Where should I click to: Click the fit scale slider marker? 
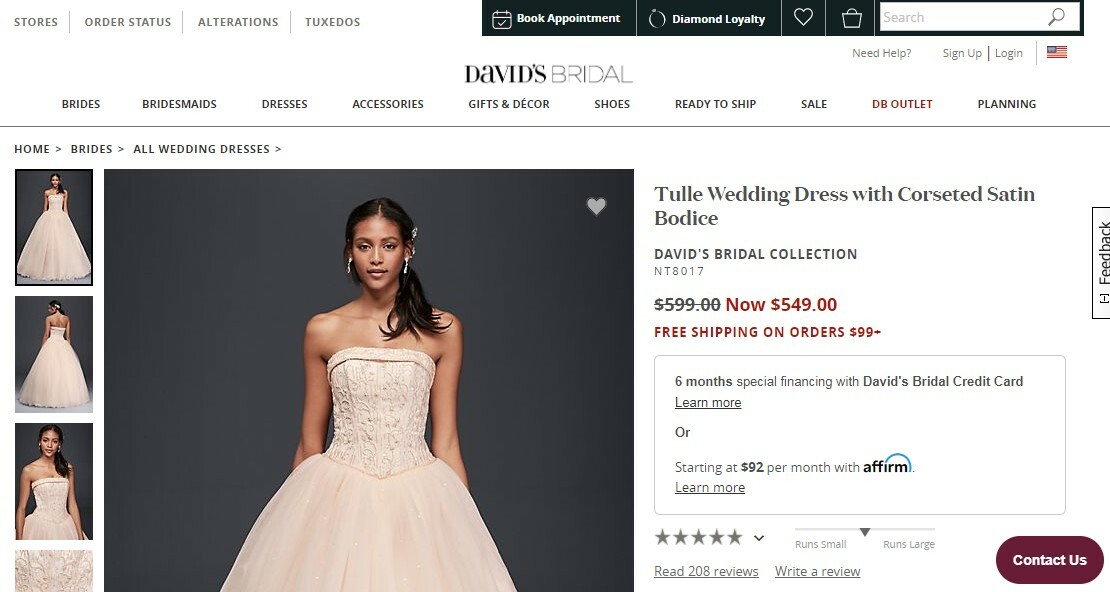tap(865, 532)
